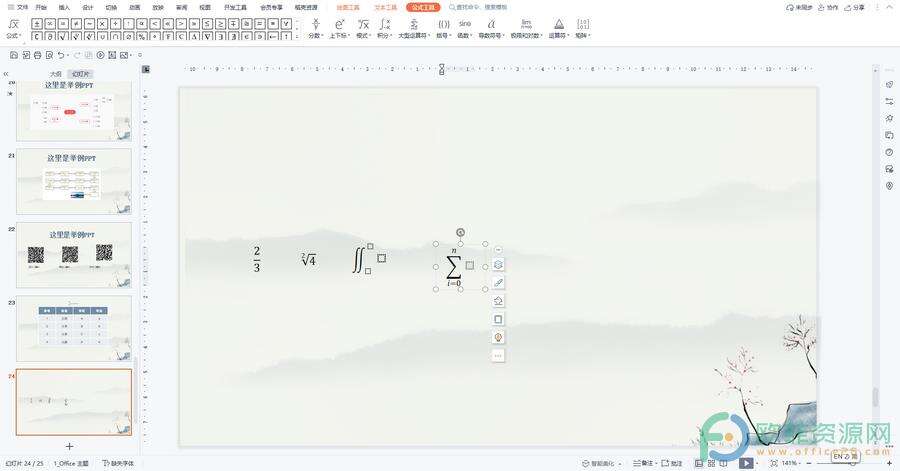Open the 函数 function dropdown

[x=464, y=29]
